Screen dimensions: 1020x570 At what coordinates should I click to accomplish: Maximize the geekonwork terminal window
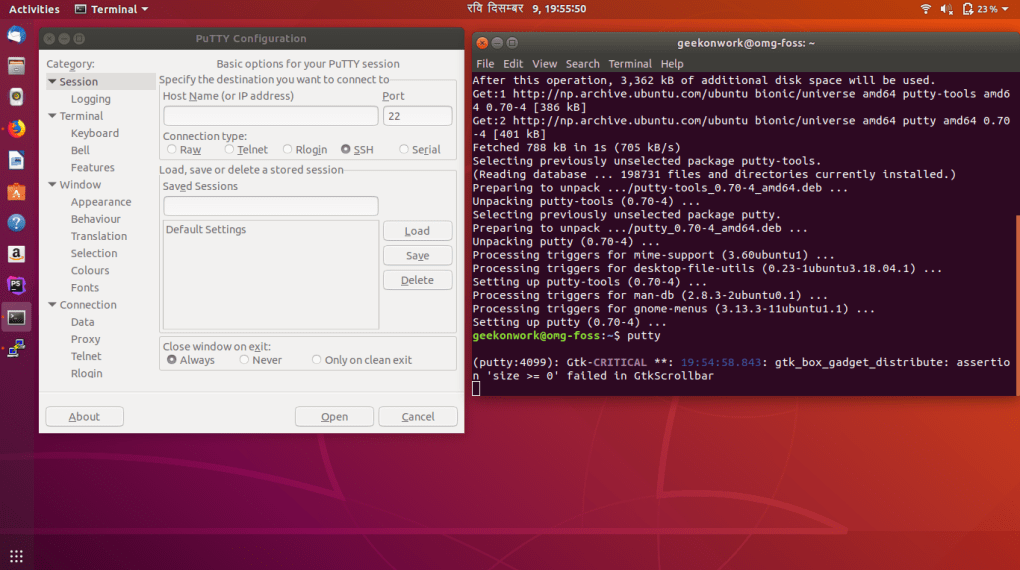click(512, 43)
